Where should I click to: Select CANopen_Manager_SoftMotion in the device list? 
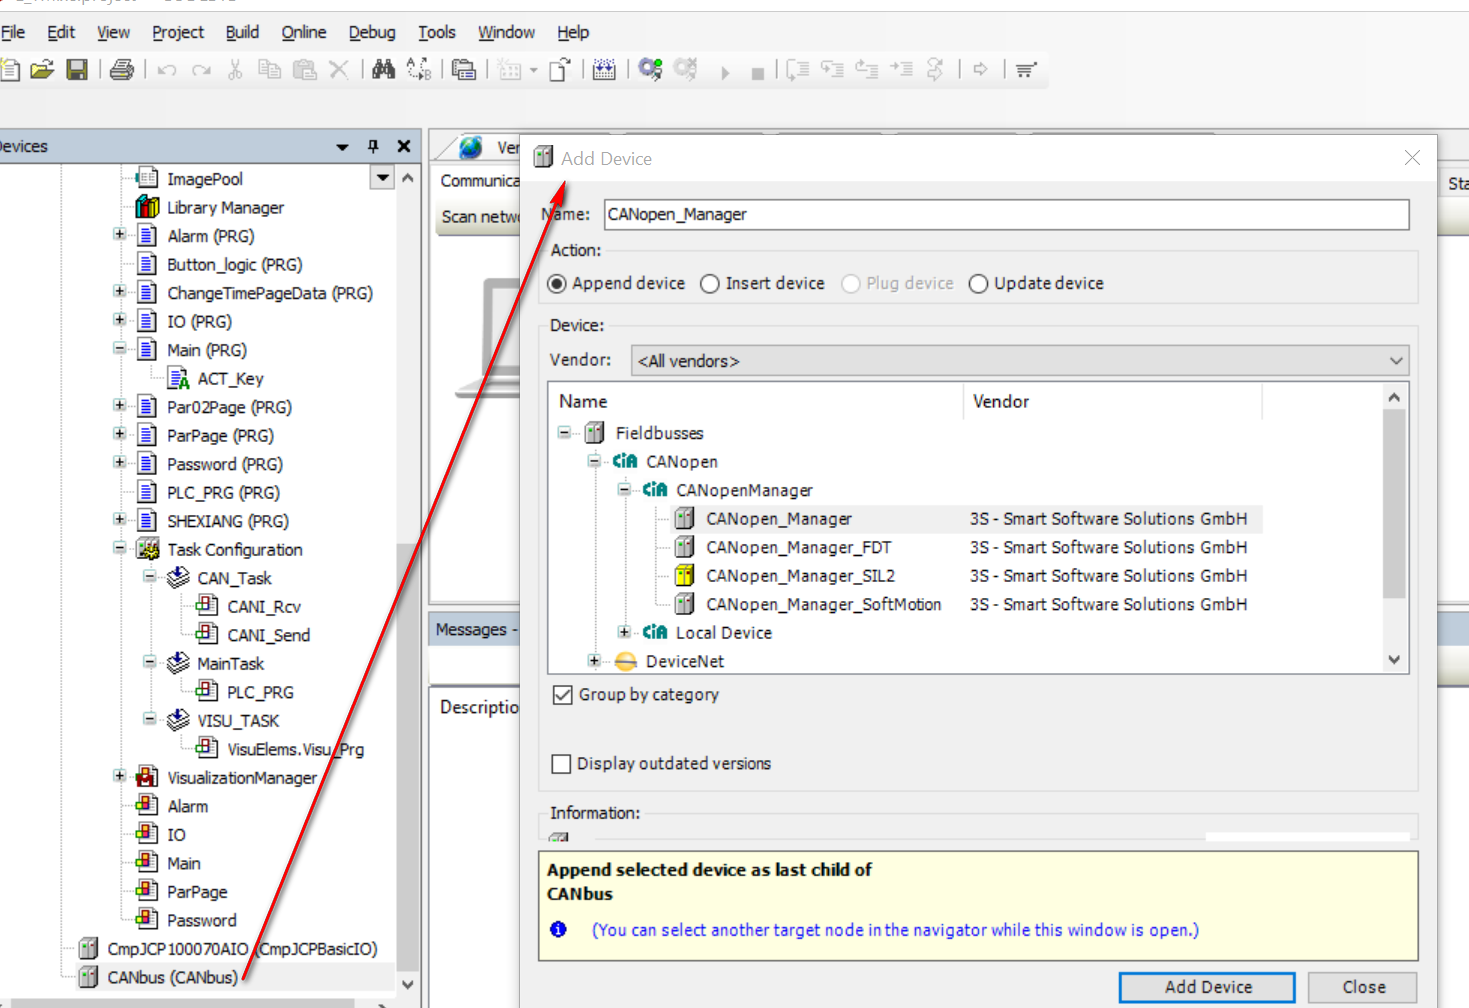click(x=823, y=604)
